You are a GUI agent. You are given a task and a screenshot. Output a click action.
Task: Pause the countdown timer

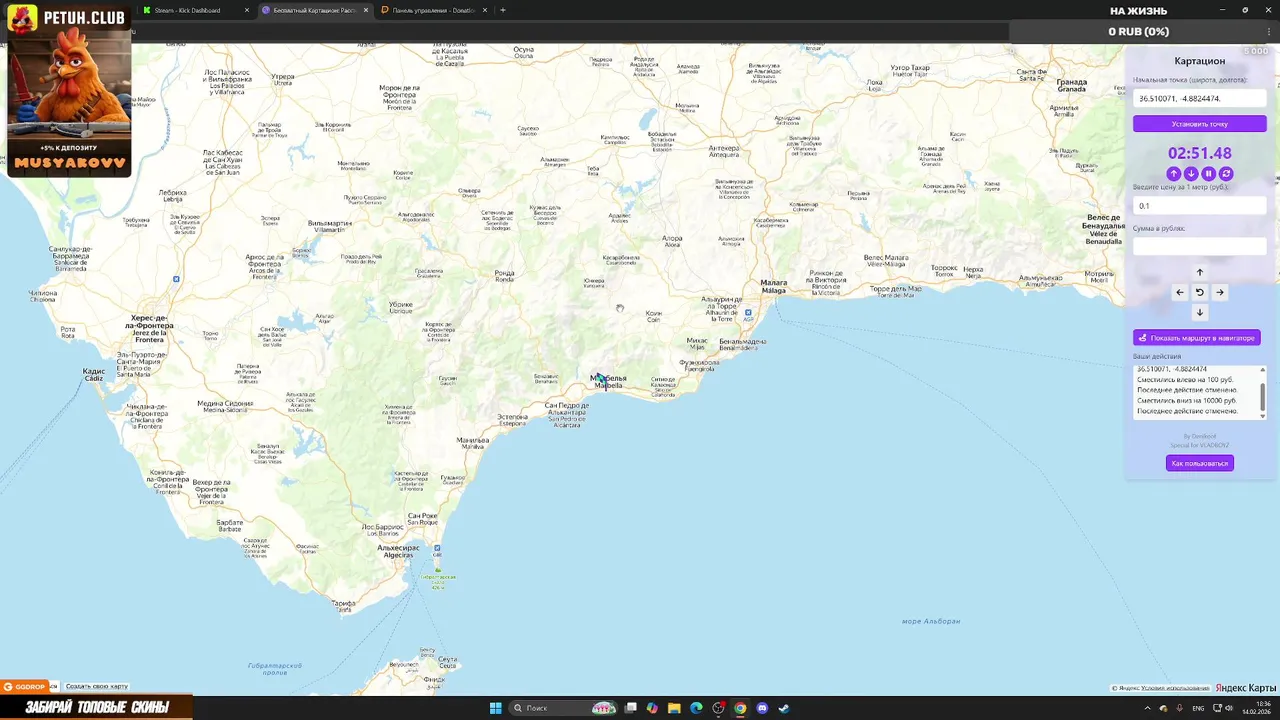pyautogui.click(x=1208, y=174)
